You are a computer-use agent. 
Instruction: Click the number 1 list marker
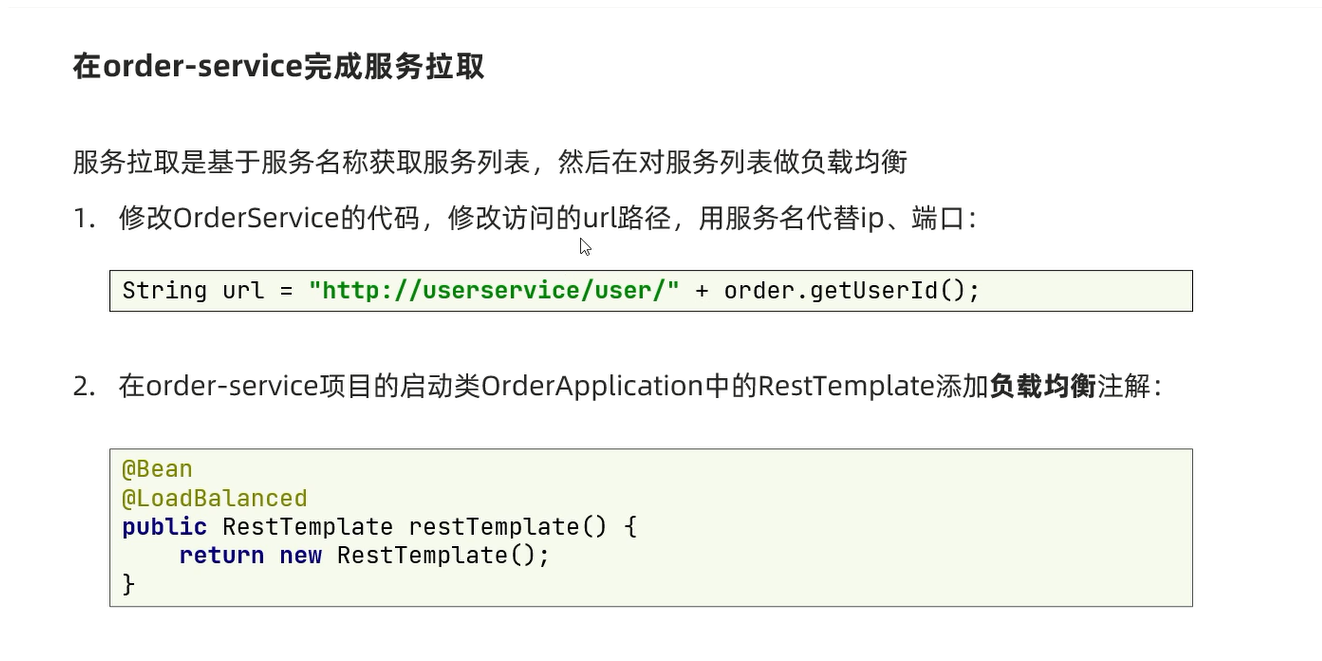pos(84,219)
